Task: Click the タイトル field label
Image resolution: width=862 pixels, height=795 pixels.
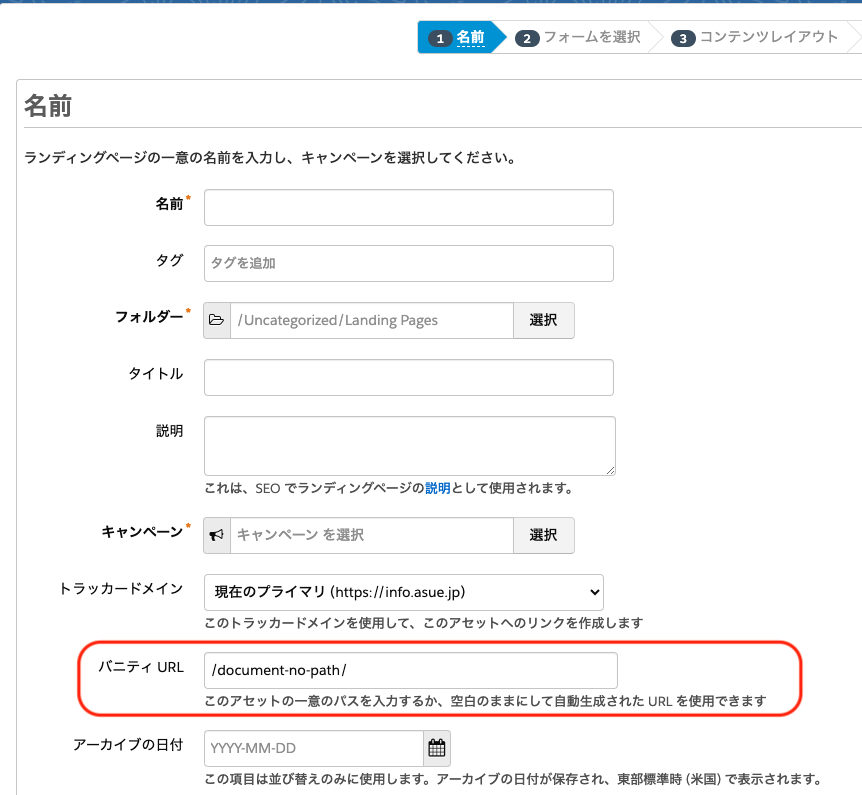Action: point(156,374)
